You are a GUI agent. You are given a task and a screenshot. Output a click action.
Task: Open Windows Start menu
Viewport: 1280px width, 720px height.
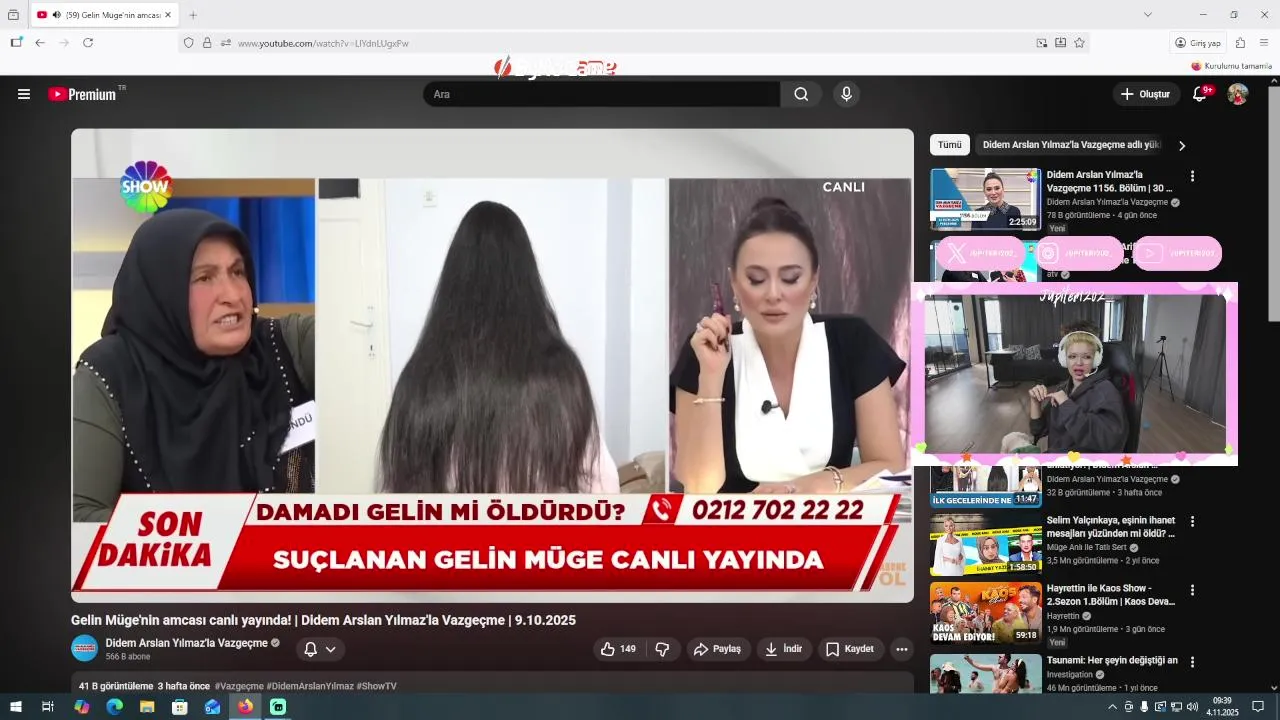[x=17, y=707]
